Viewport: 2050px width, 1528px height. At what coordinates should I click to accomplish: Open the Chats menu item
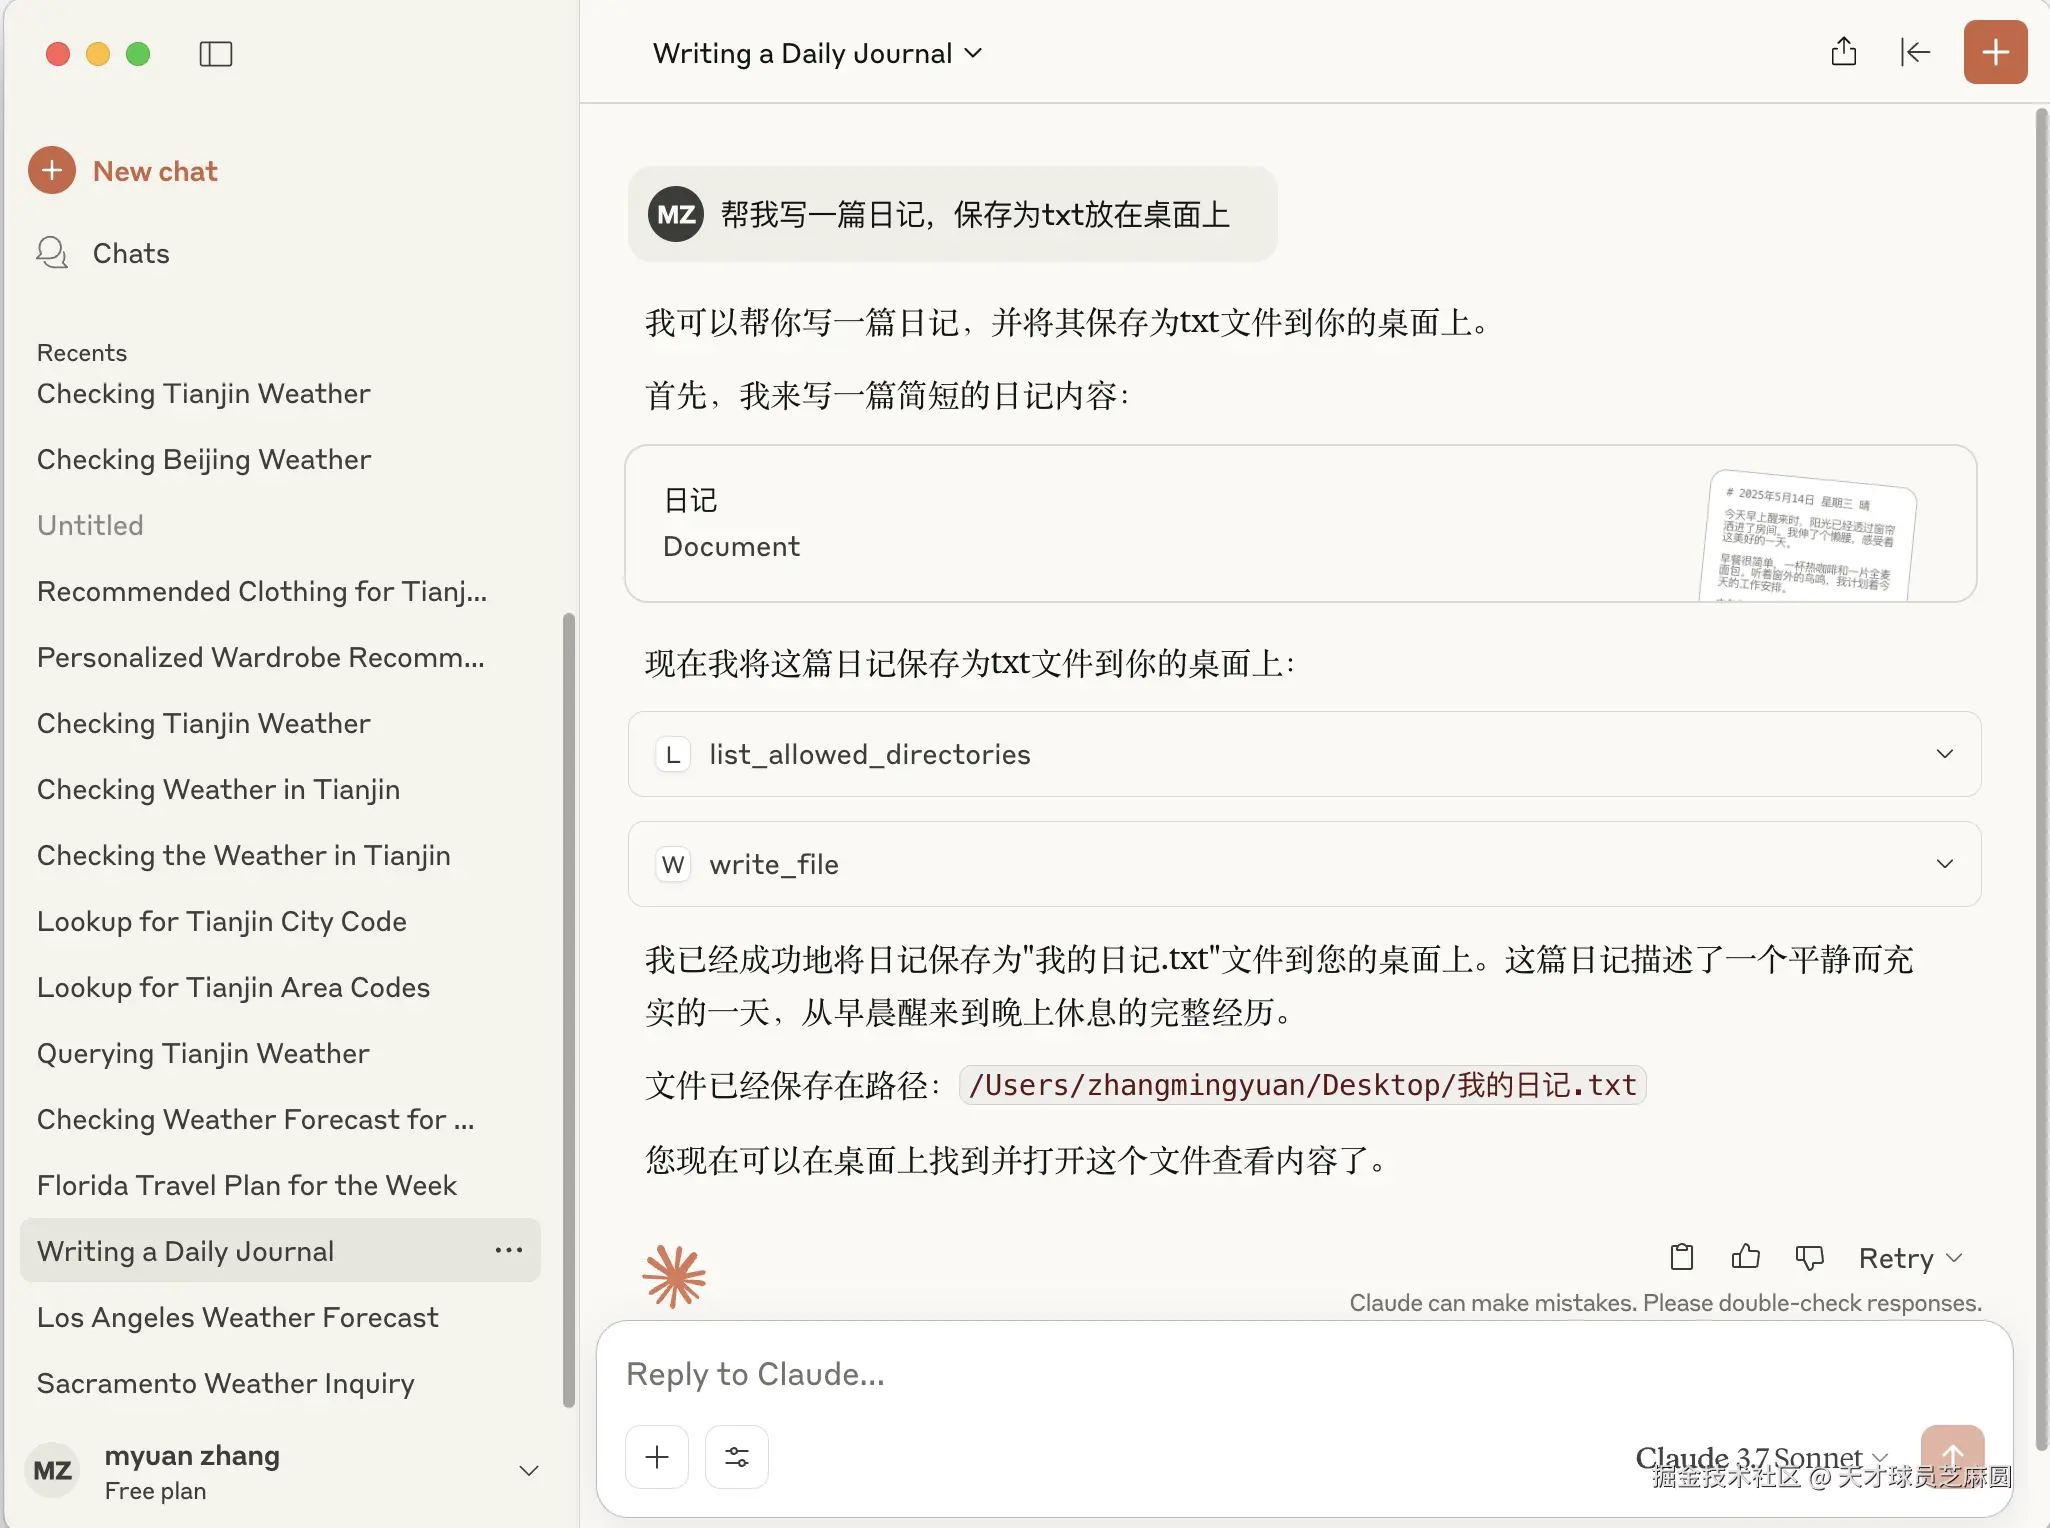pos(130,253)
